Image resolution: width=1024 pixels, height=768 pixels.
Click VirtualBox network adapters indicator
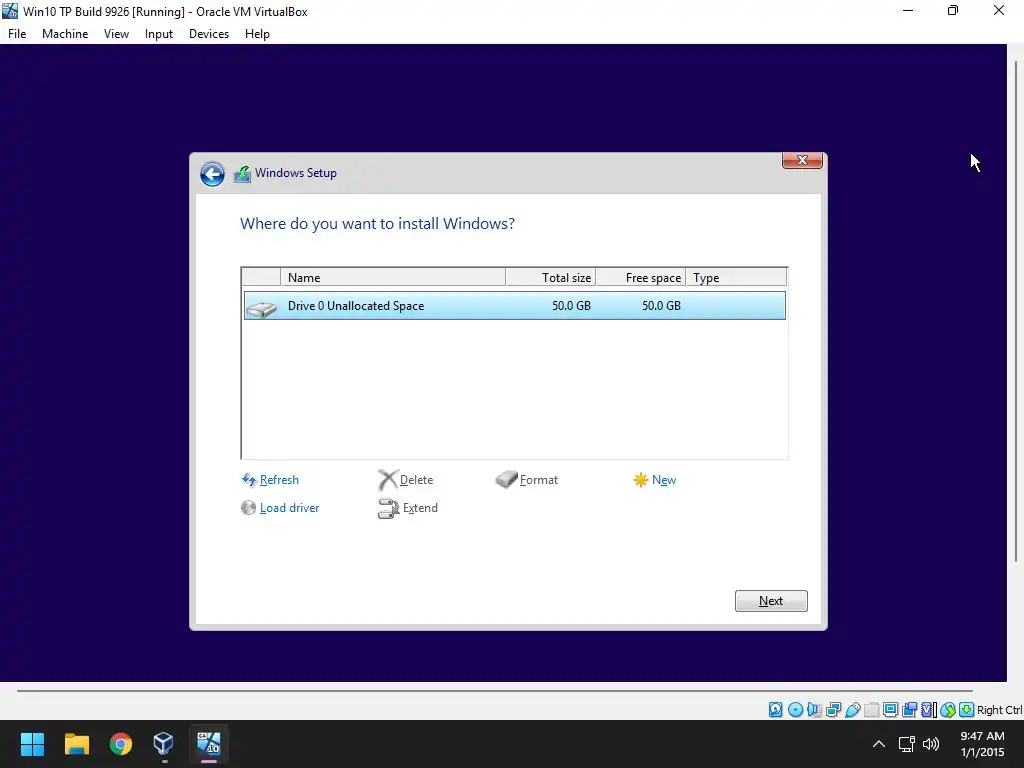coord(833,710)
